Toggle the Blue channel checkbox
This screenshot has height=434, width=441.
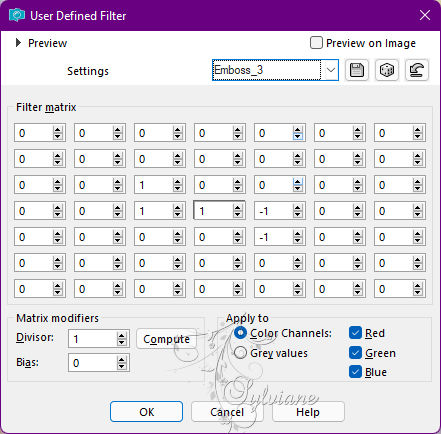(355, 372)
